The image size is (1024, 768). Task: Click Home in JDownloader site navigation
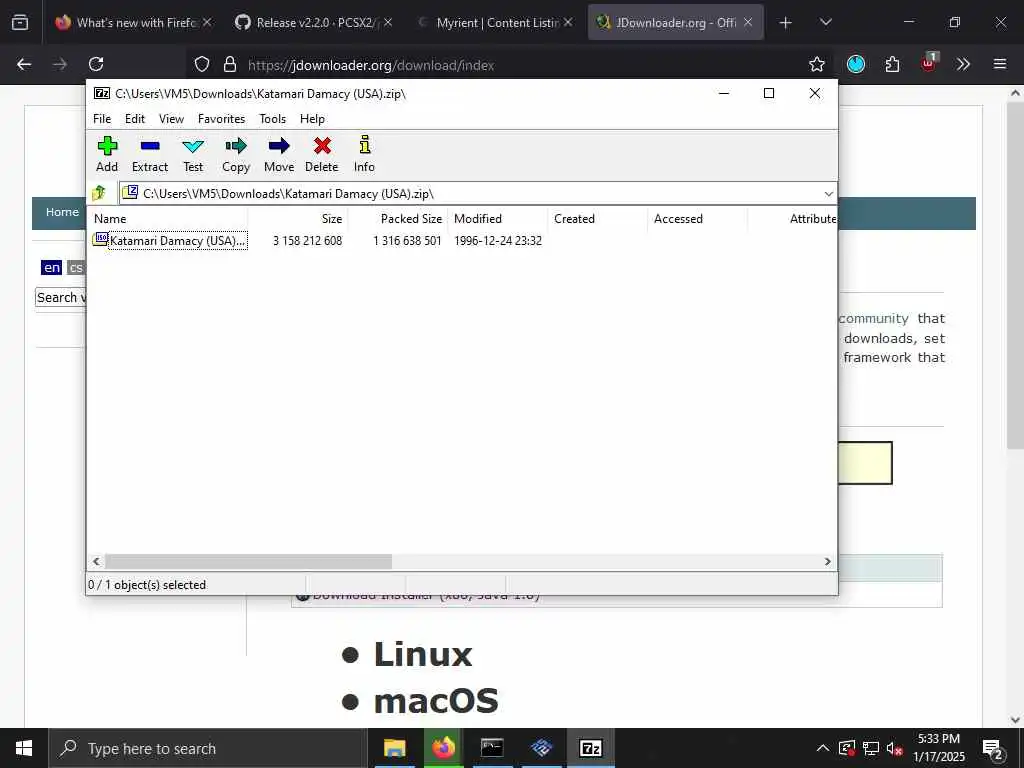click(62, 212)
